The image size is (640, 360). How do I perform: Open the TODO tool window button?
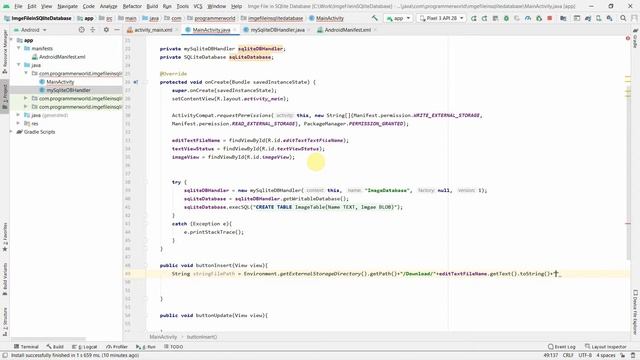click(173, 347)
